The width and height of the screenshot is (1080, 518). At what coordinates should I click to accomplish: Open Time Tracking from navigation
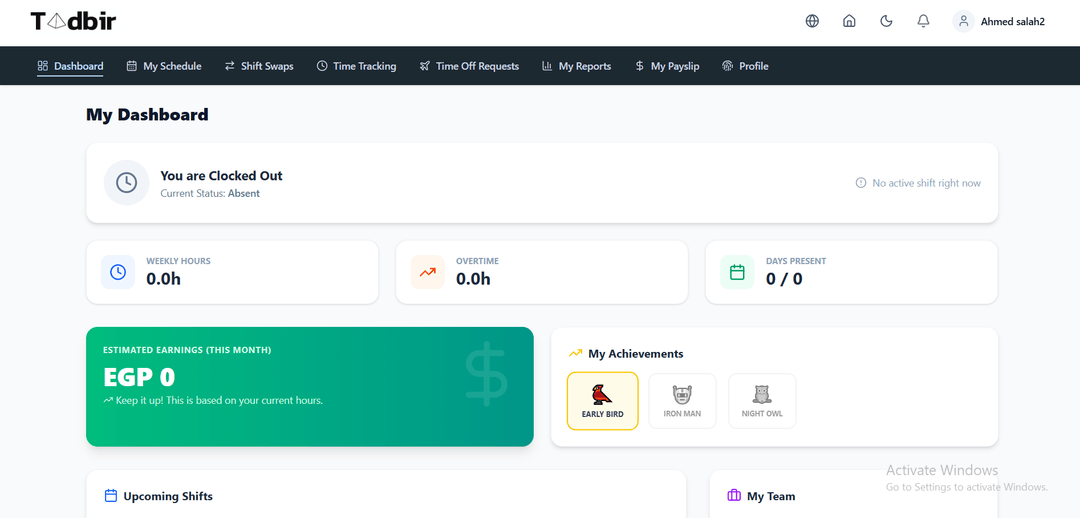356,66
